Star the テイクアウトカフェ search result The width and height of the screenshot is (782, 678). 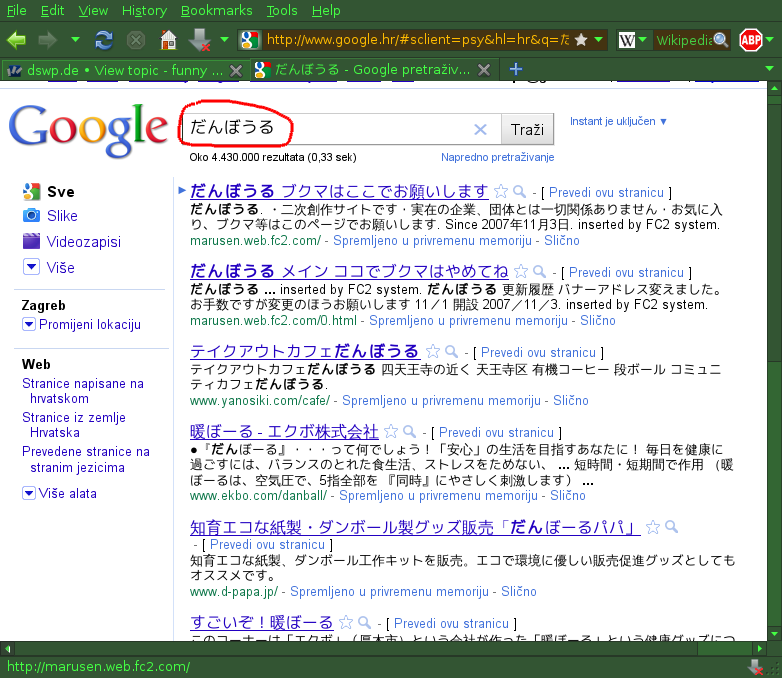coord(433,352)
